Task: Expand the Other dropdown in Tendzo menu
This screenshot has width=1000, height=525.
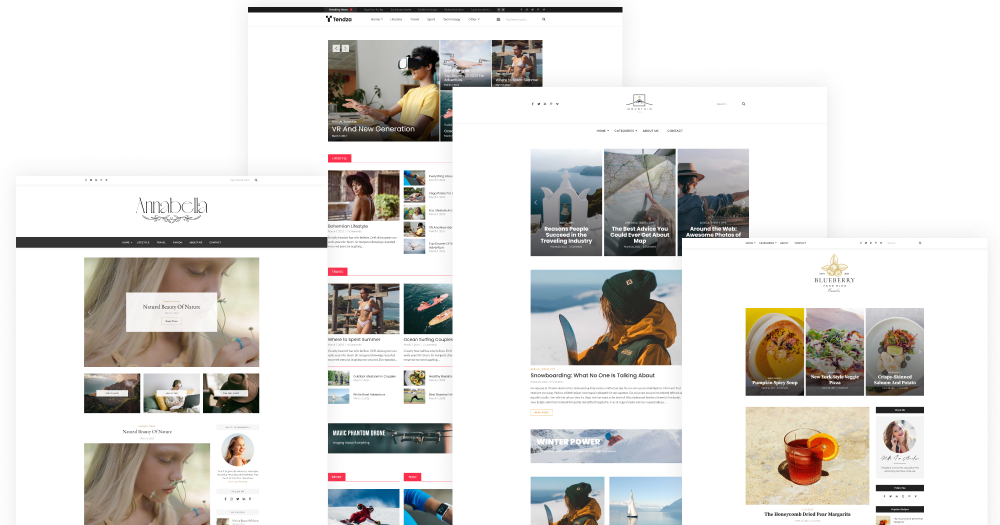Action: 473,19
